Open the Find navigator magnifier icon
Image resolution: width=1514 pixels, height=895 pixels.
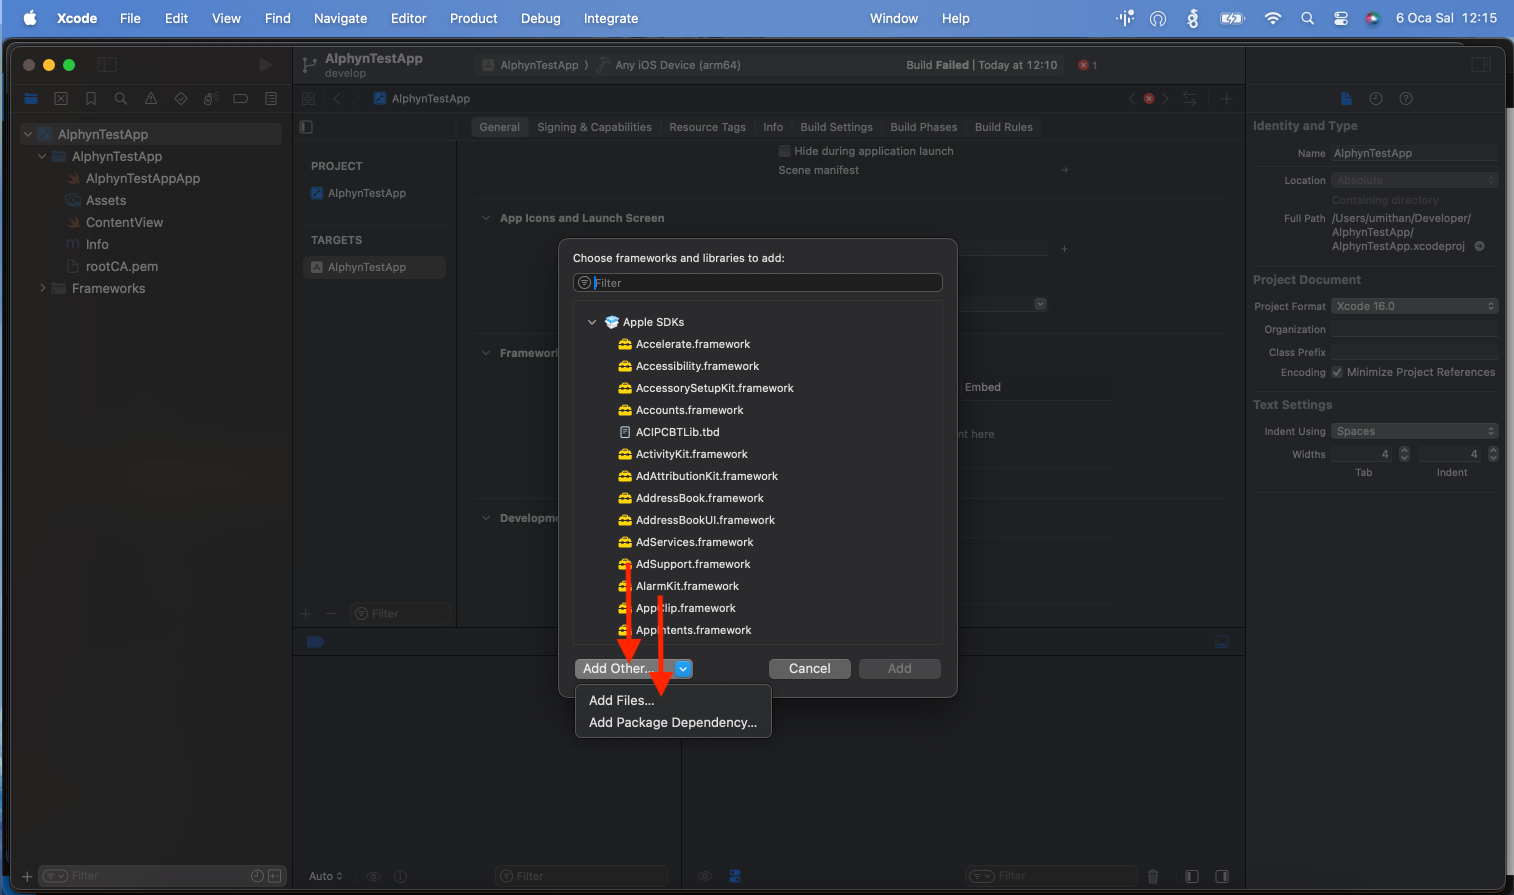121,99
